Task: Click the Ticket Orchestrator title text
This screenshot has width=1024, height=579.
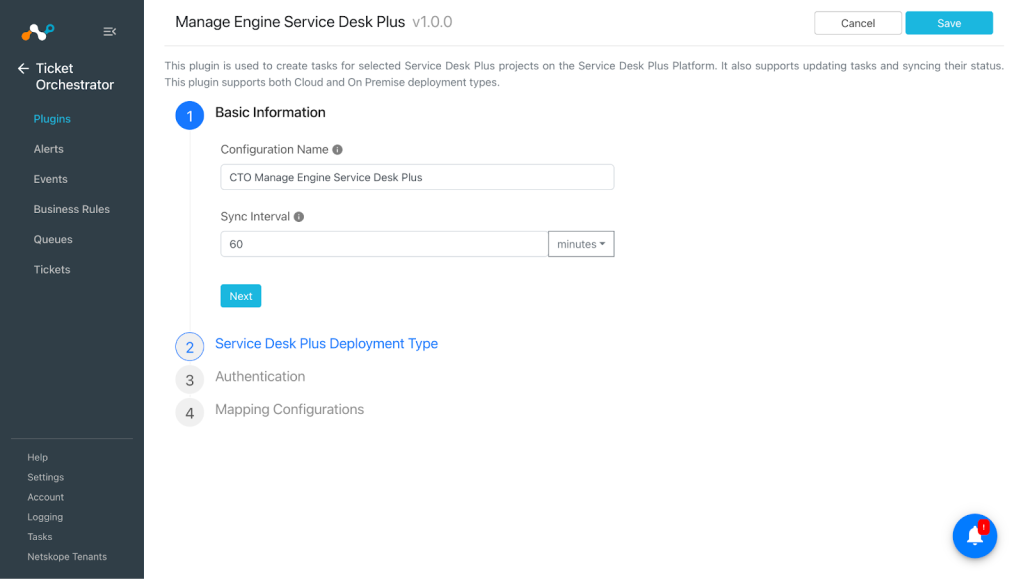Action: tap(74, 76)
